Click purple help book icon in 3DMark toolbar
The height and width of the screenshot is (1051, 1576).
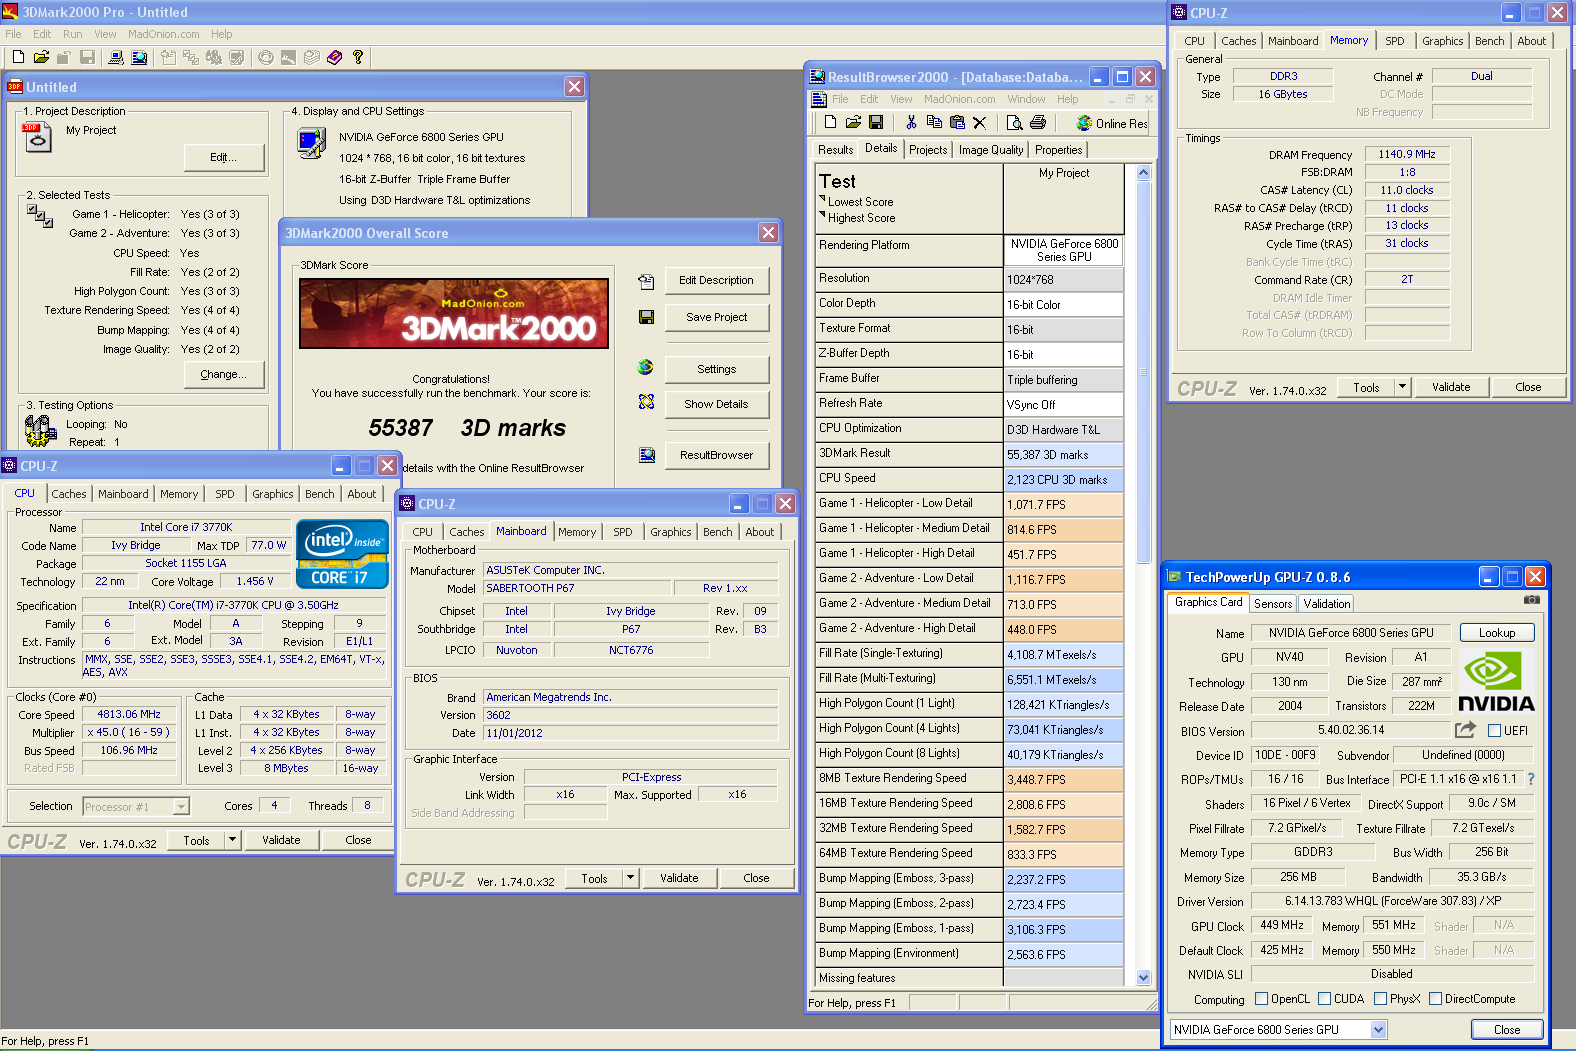(x=335, y=57)
